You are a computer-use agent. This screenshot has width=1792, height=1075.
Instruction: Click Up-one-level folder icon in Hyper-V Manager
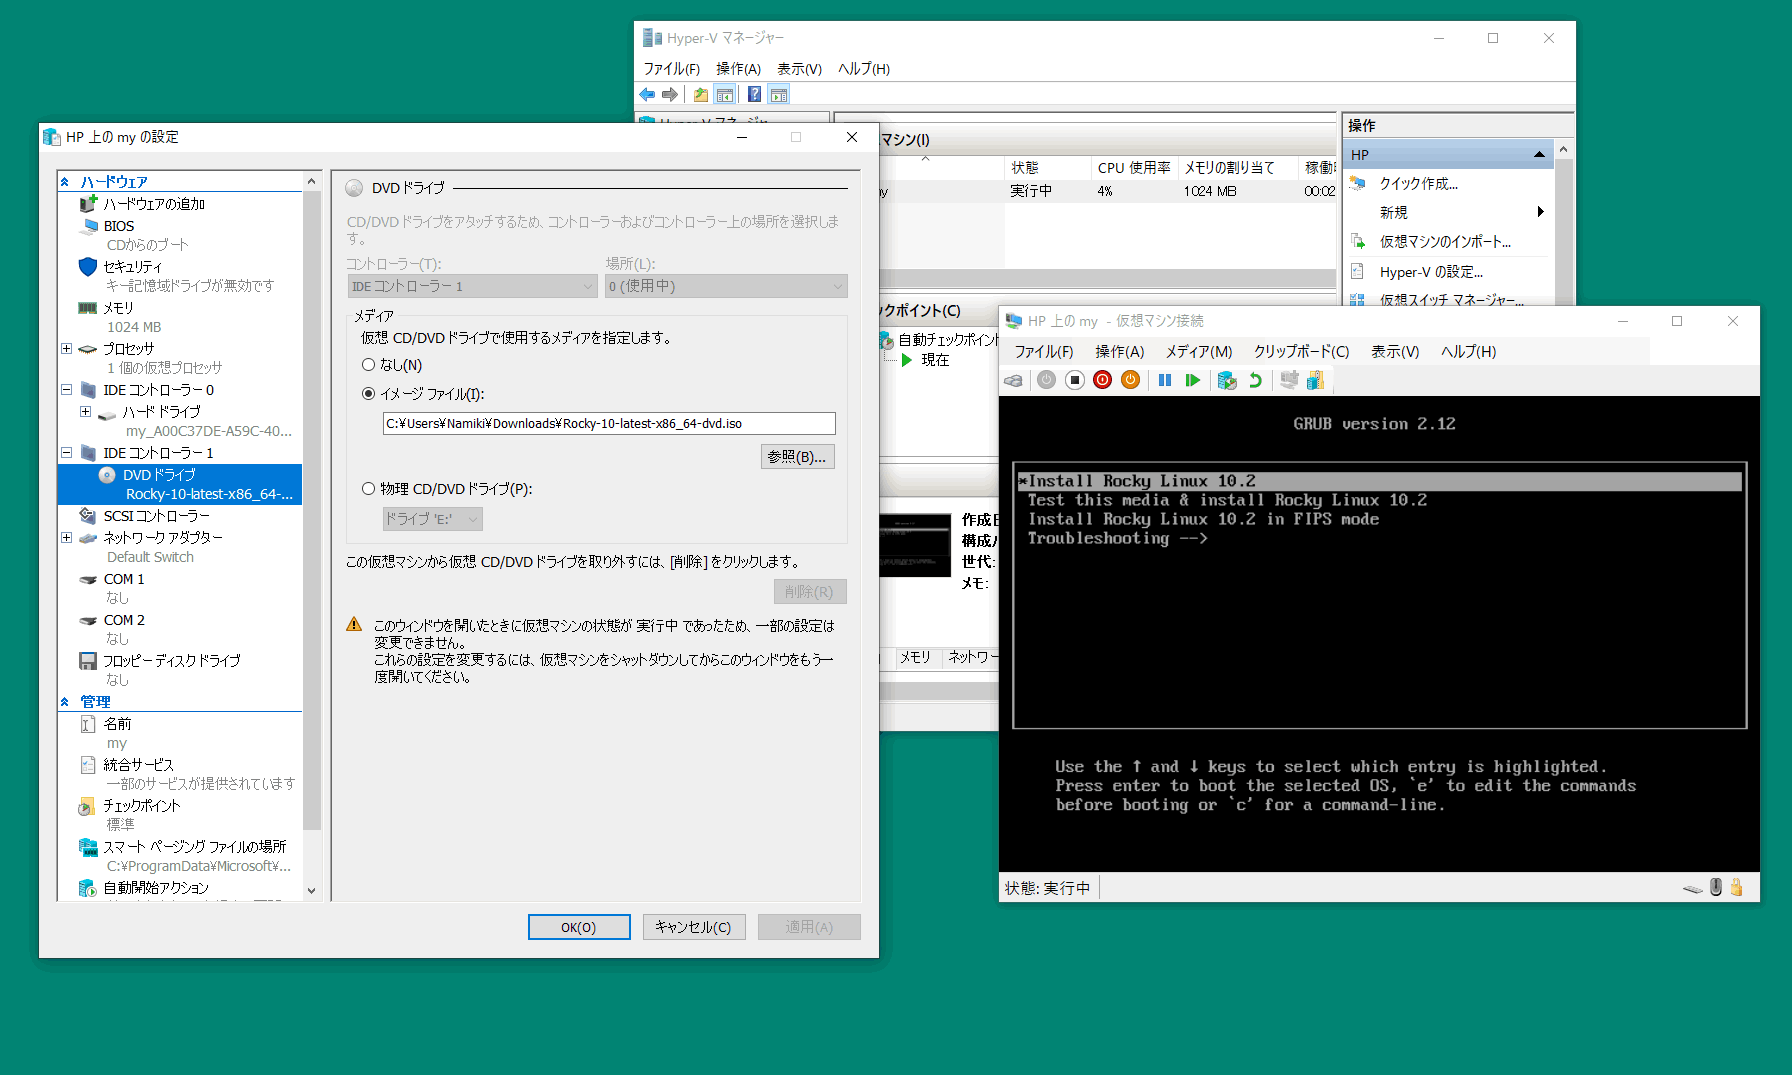[701, 95]
